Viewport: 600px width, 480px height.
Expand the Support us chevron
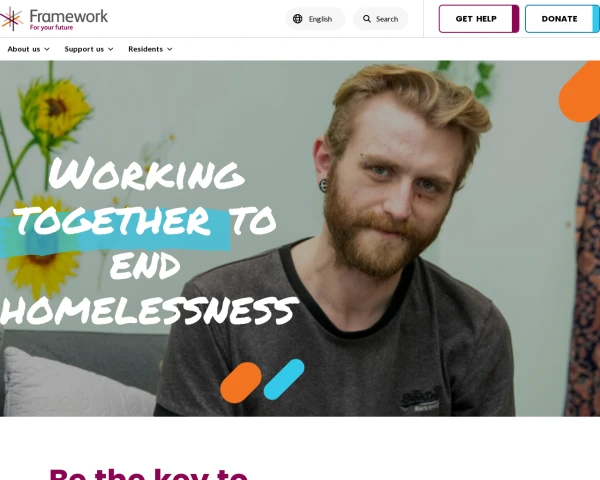click(x=111, y=49)
